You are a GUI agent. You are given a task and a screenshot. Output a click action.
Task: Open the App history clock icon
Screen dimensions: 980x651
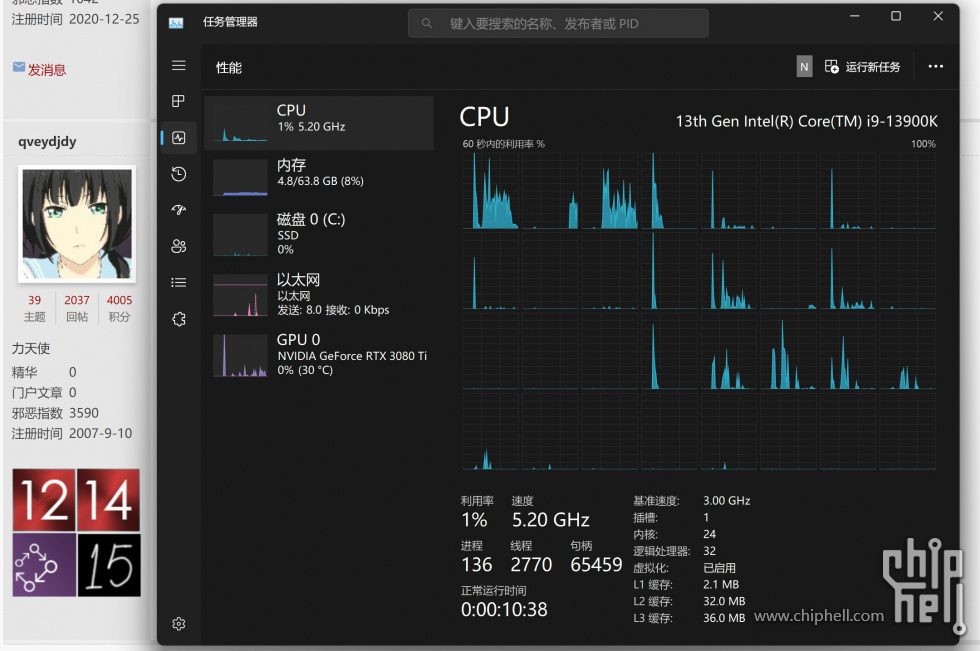179,174
